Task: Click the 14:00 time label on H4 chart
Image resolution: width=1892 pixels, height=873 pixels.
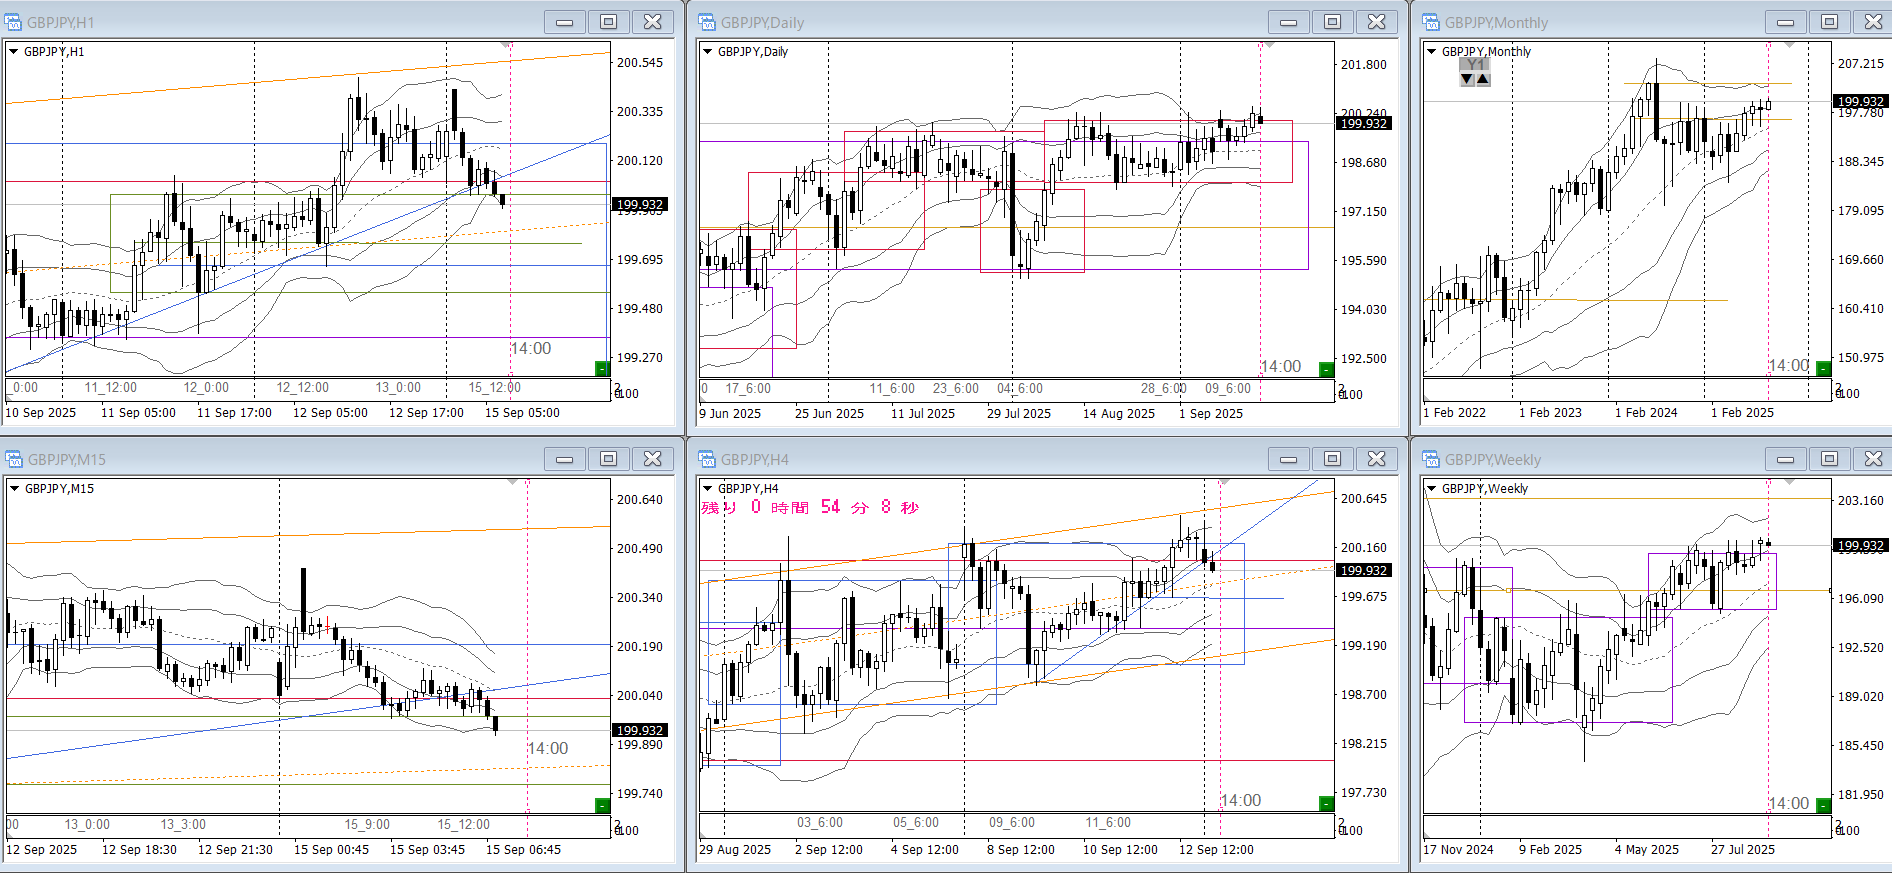Action: [x=1240, y=800]
